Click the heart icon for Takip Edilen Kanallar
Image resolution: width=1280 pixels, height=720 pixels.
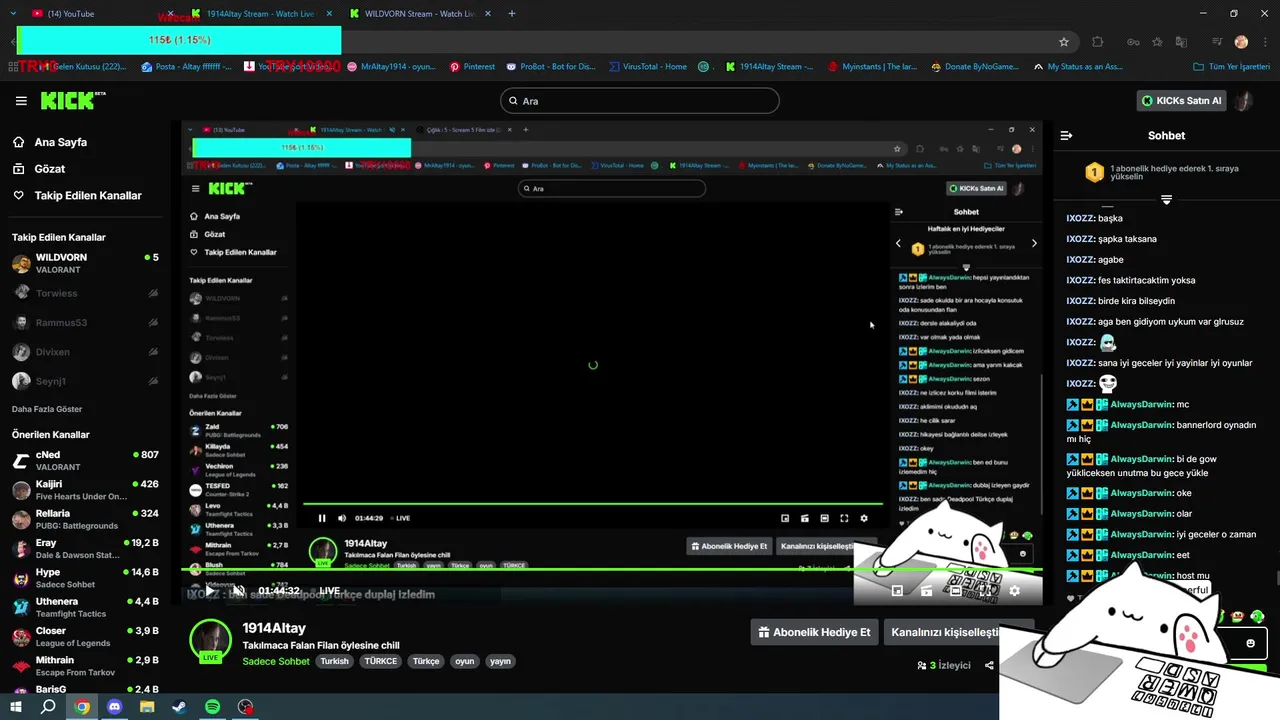point(19,196)
